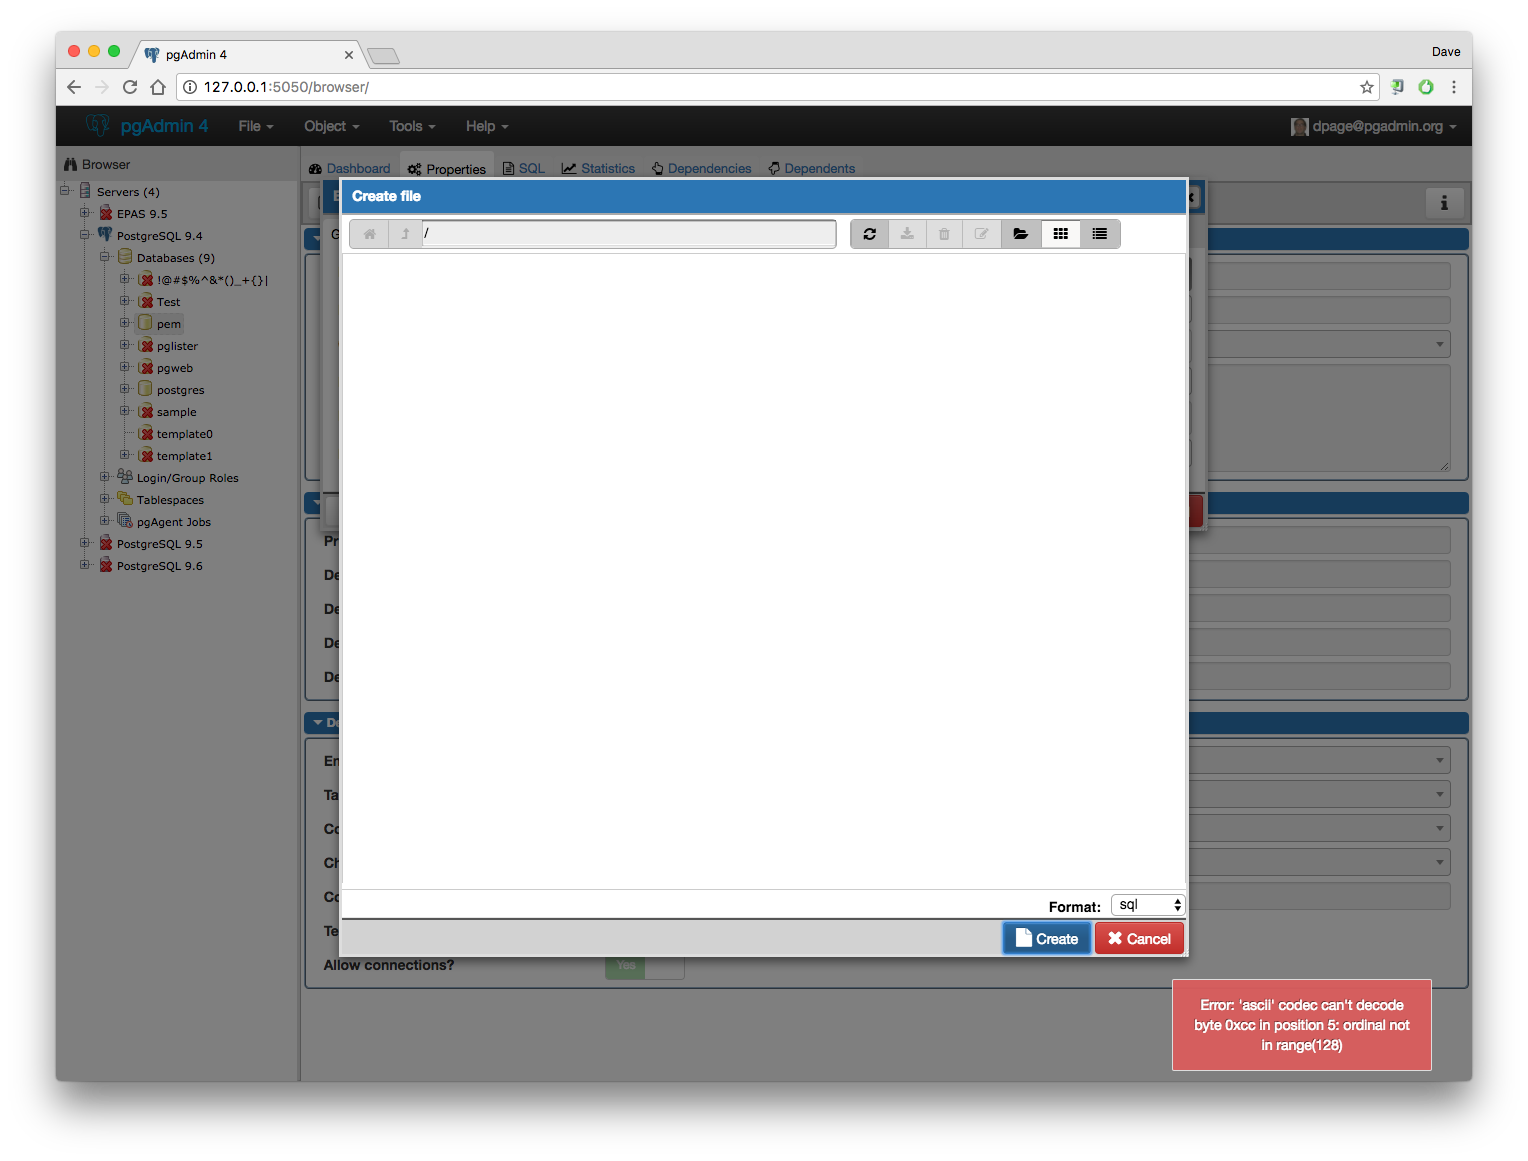
Task: Dismiss the ascii codec error notification
Action: 1301,1025
